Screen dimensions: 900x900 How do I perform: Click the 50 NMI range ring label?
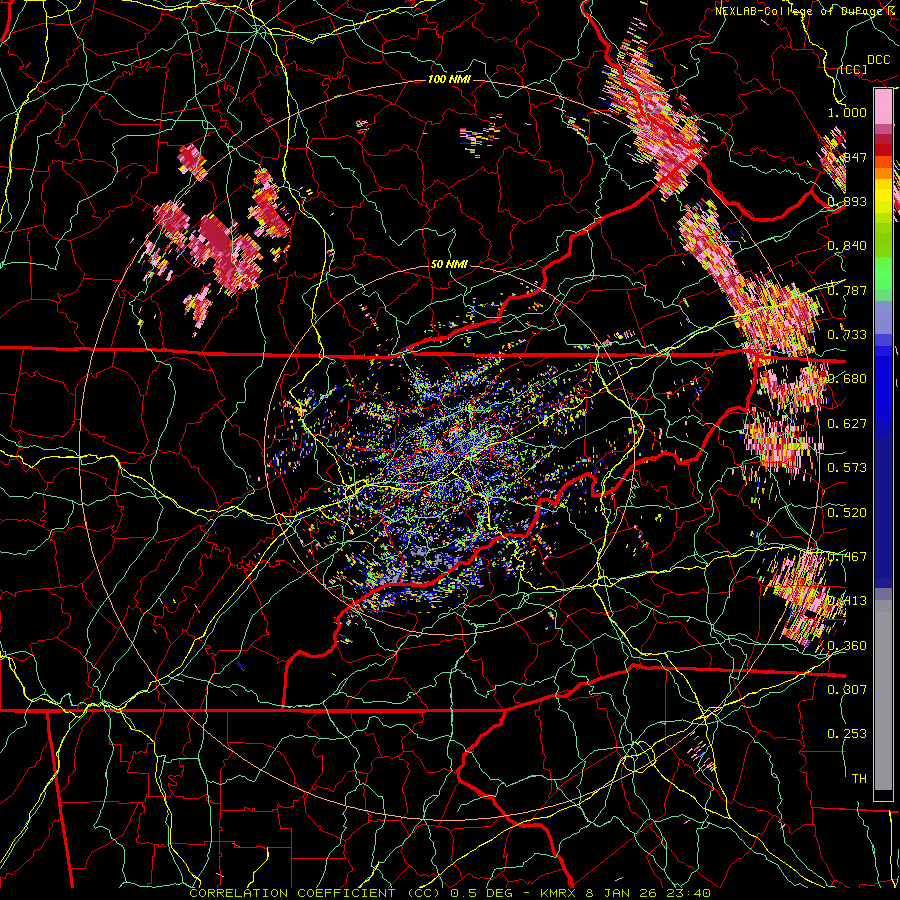click(x=449, y=265)
